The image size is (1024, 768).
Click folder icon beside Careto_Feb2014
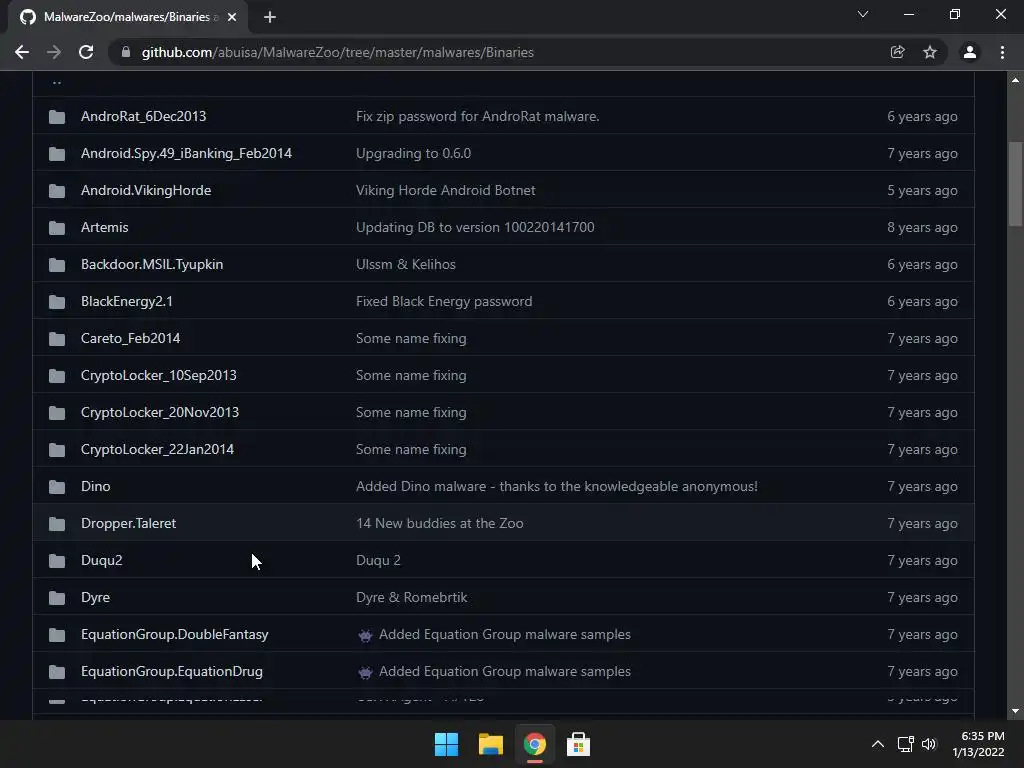(x=57, y=339)
